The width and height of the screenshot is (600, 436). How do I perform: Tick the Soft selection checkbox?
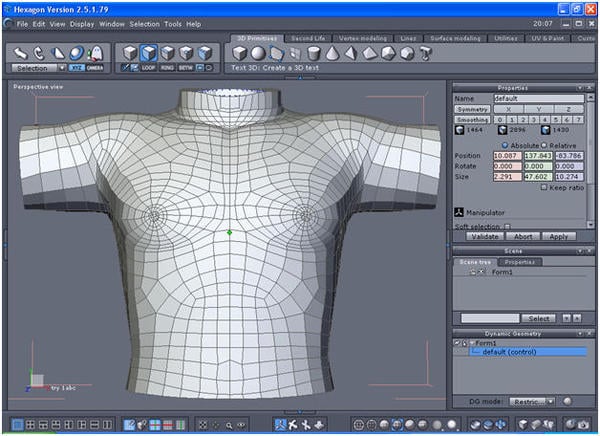[x=507, y=226]
